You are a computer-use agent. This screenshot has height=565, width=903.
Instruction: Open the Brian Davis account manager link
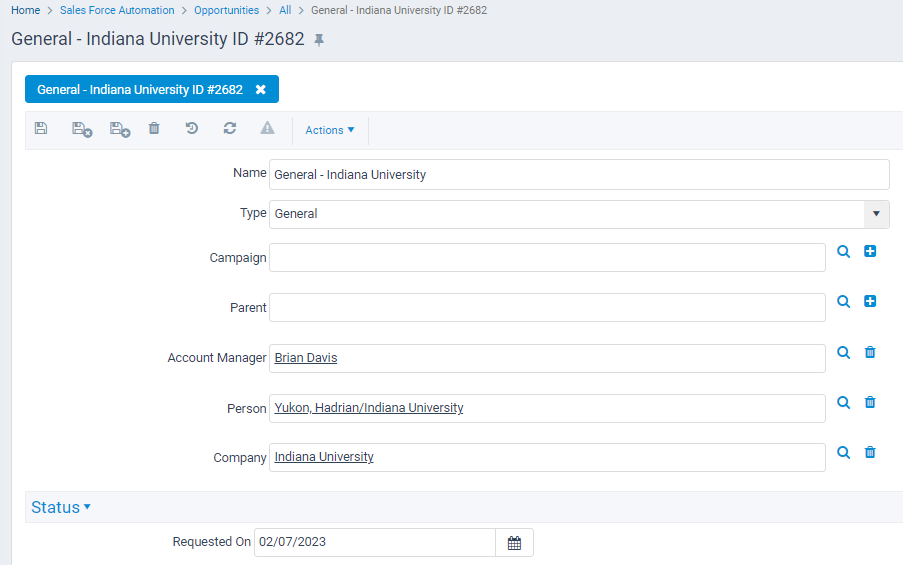306,358
